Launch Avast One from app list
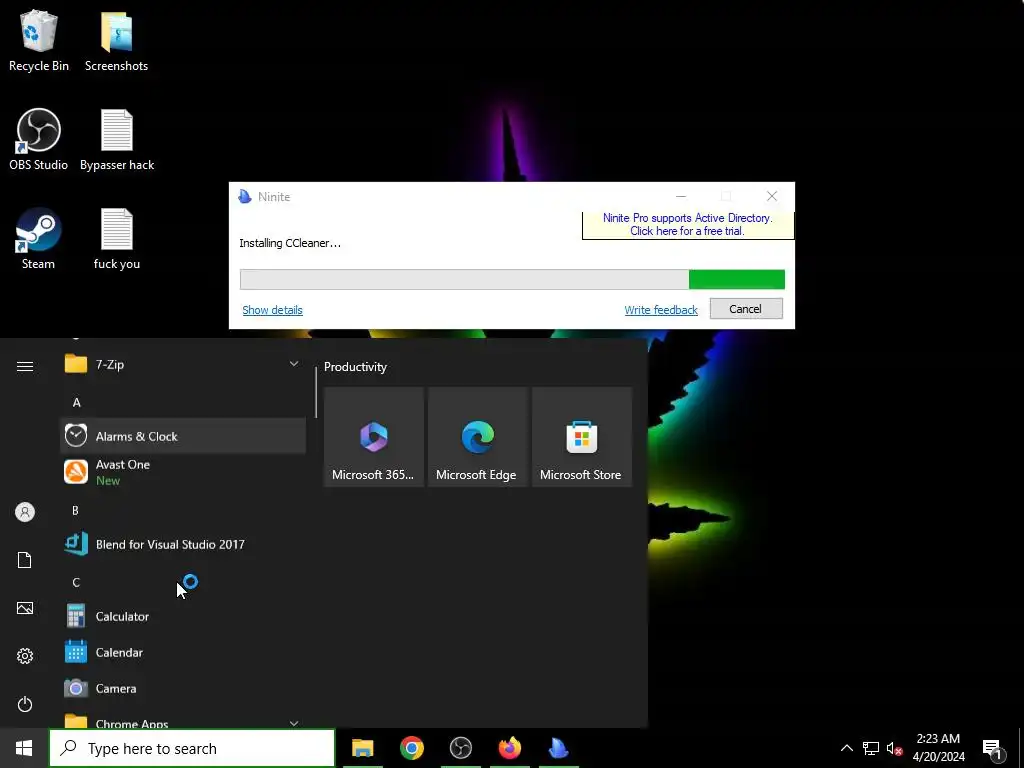 (183, 472)
